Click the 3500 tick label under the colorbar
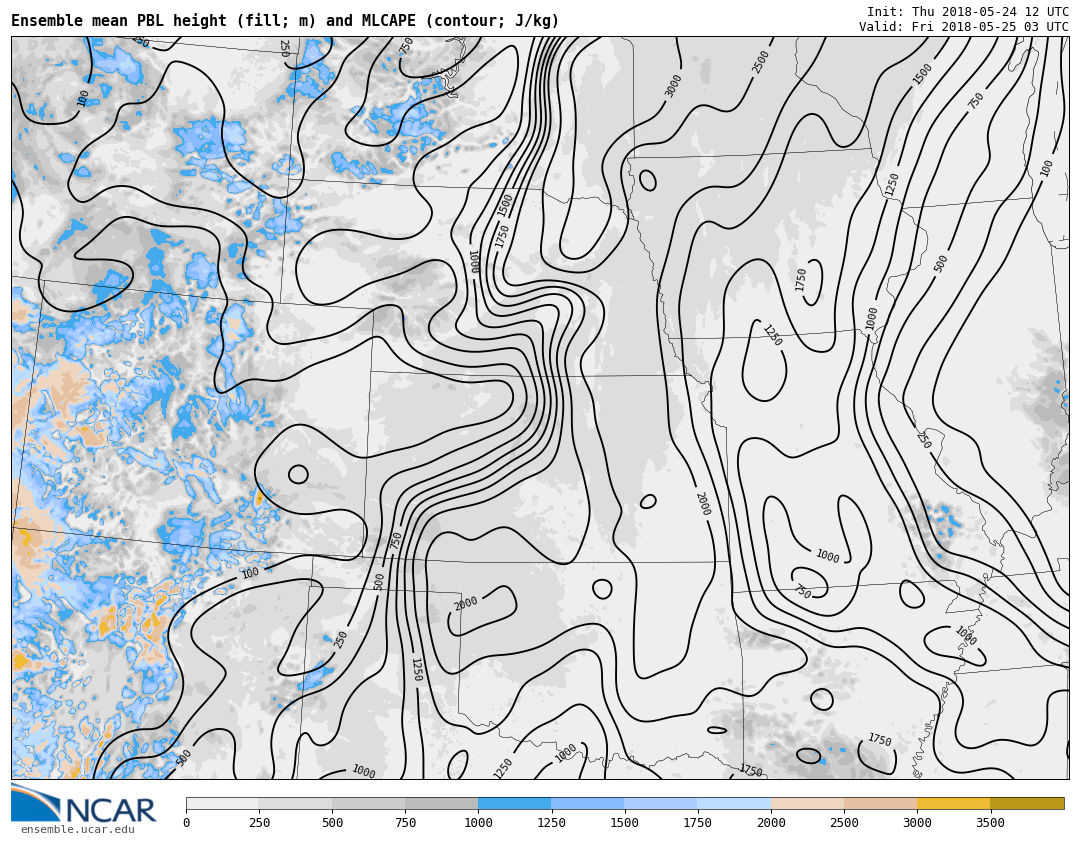1080x842 pixels. click(x=990, y=823)
